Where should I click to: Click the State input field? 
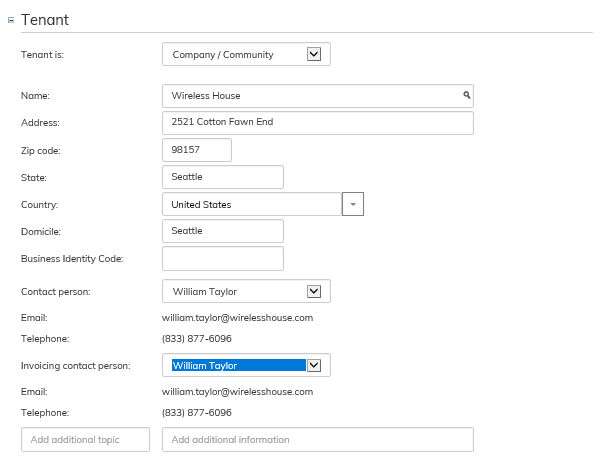coord(222,177)
